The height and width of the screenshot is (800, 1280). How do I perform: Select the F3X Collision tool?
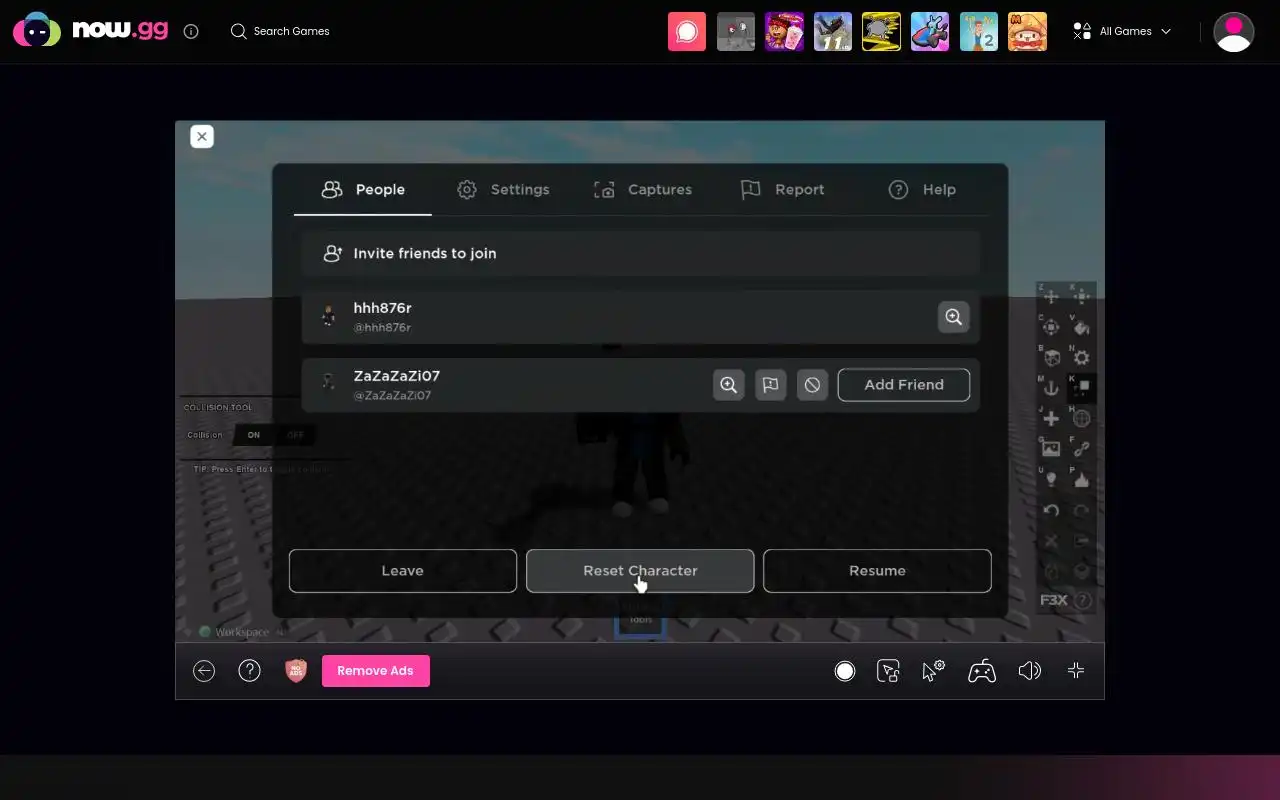1081,388
